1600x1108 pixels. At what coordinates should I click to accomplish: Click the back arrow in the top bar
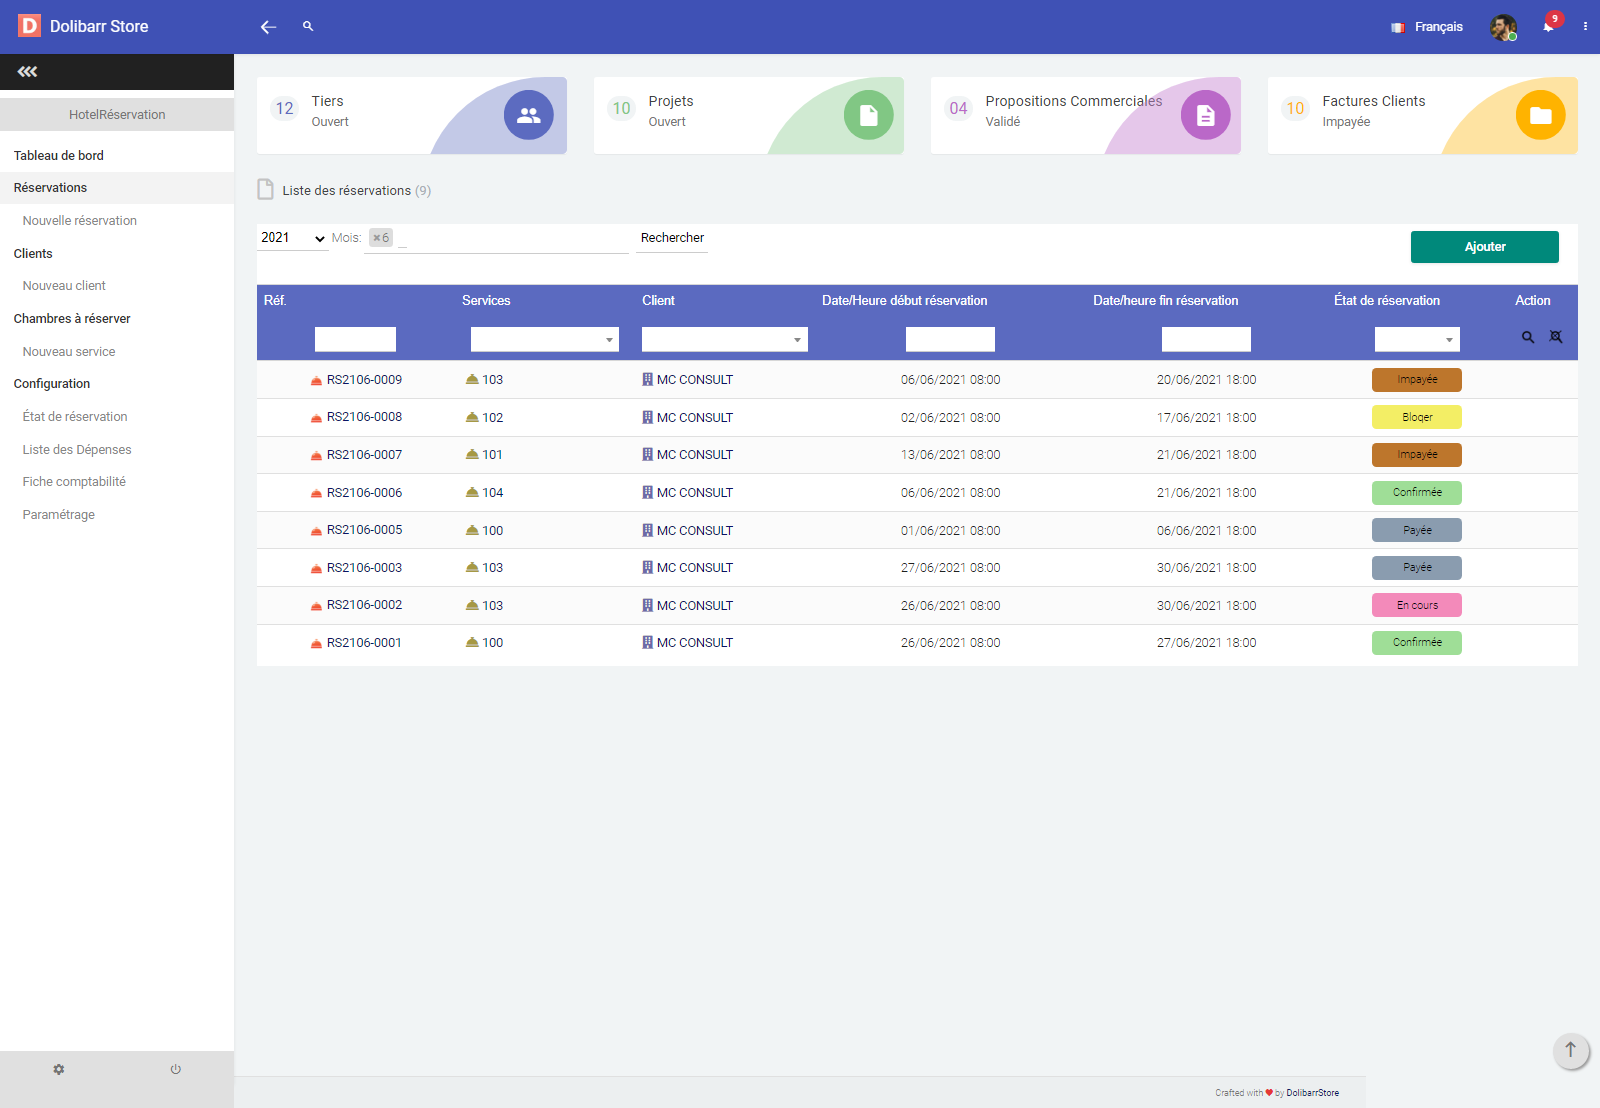[268, 27]
